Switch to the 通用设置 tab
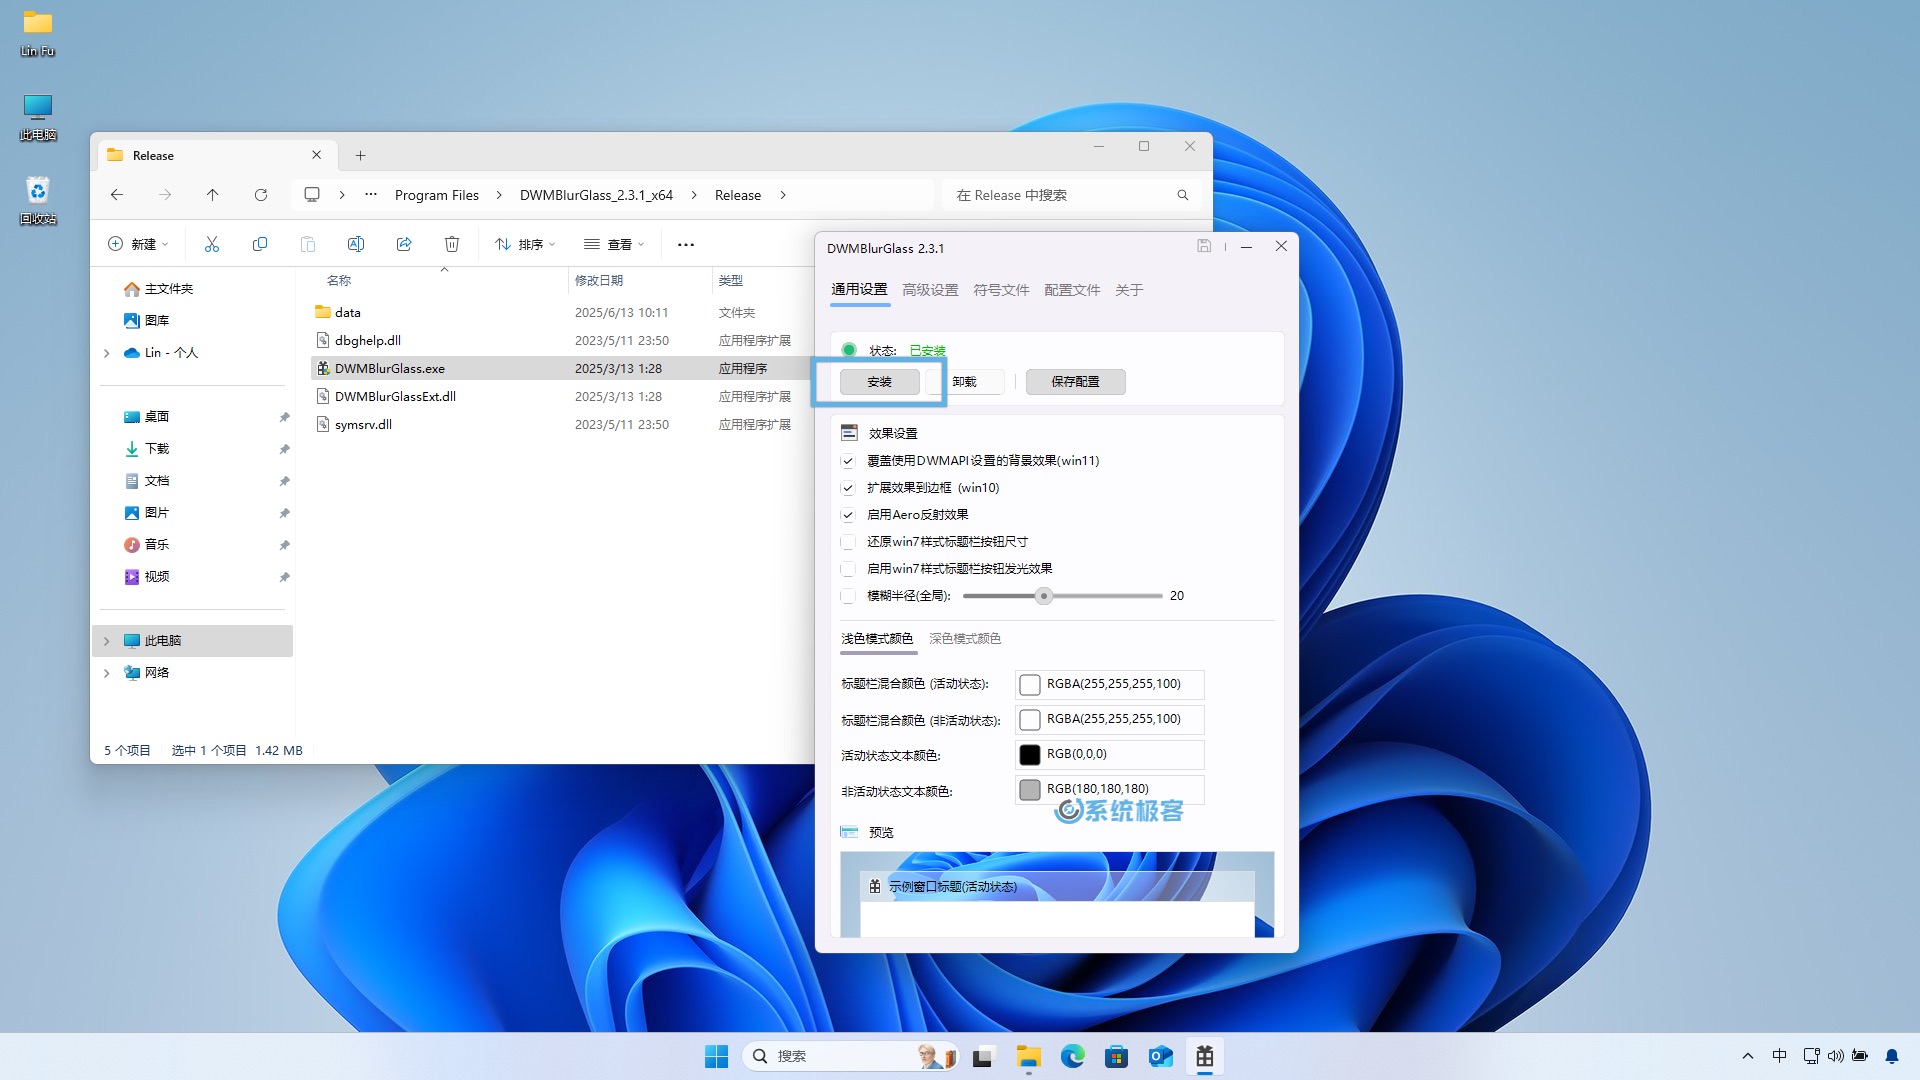1920x1080 pixels. (x=859, y=289)
